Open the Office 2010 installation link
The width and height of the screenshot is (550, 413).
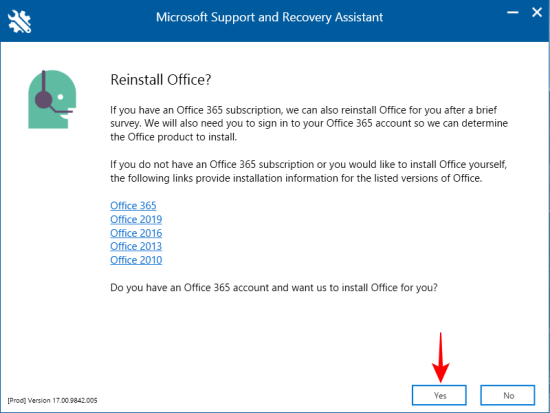pos(136,260)
